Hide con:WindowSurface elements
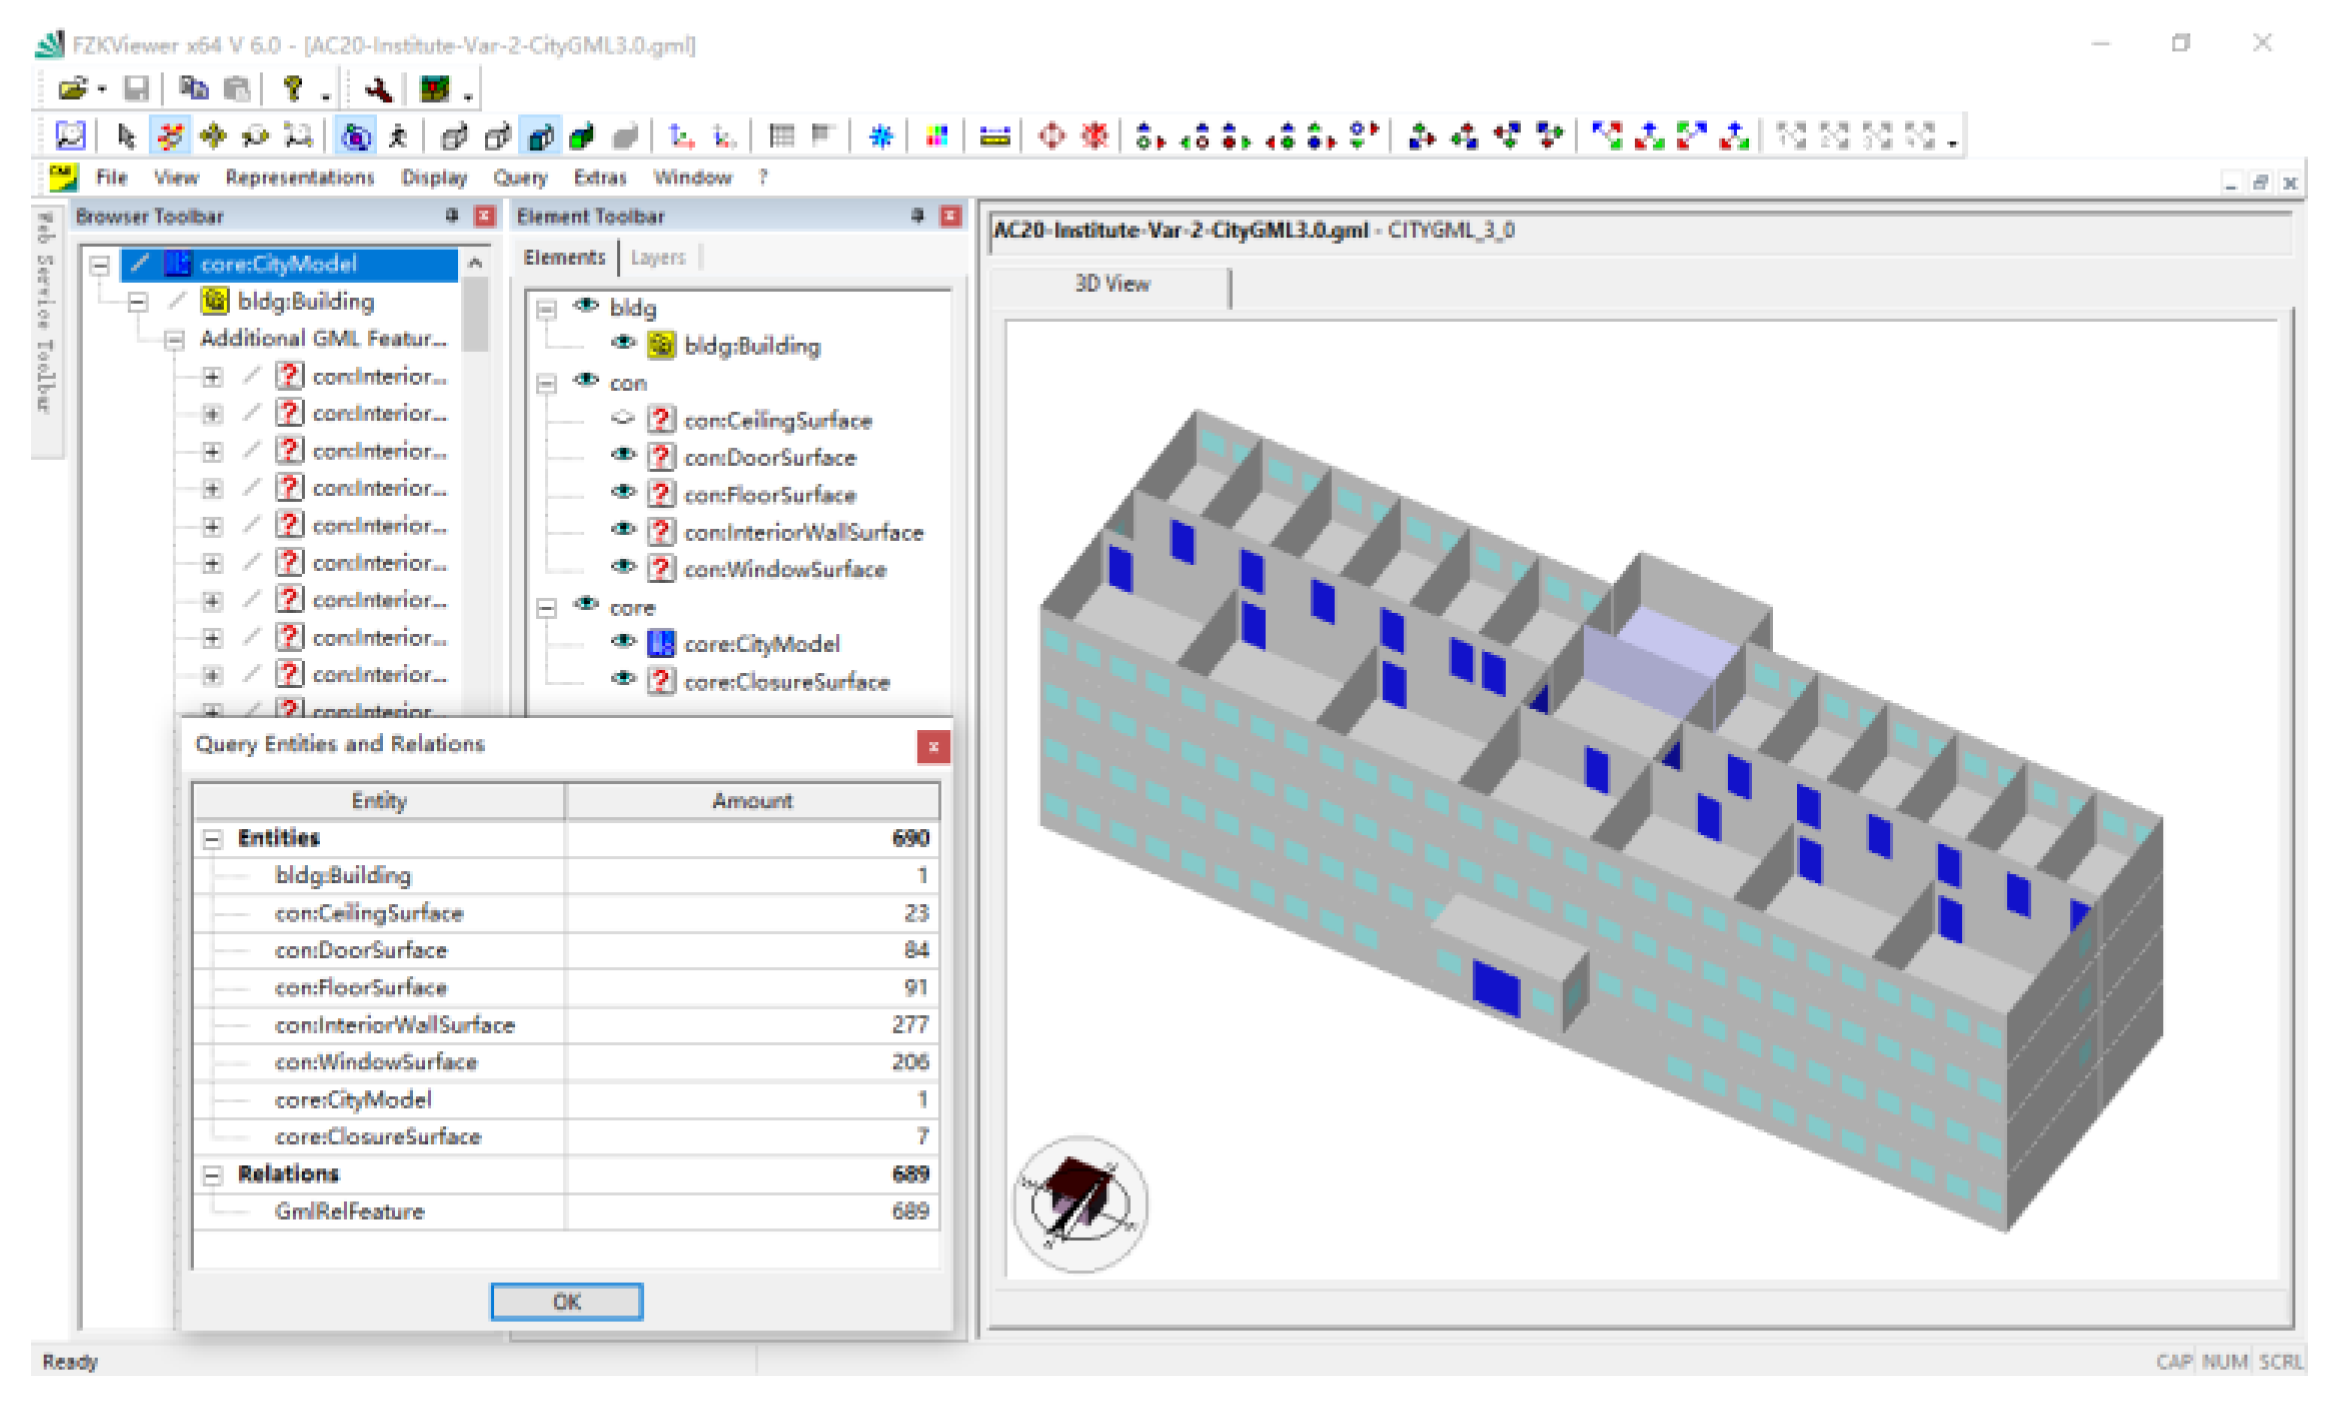Screen dimensions: 2337x1428 [624, 567]
